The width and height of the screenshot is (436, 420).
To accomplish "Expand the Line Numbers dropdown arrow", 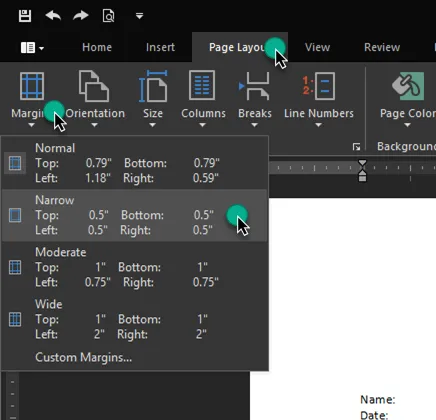I will coord(318,125).
